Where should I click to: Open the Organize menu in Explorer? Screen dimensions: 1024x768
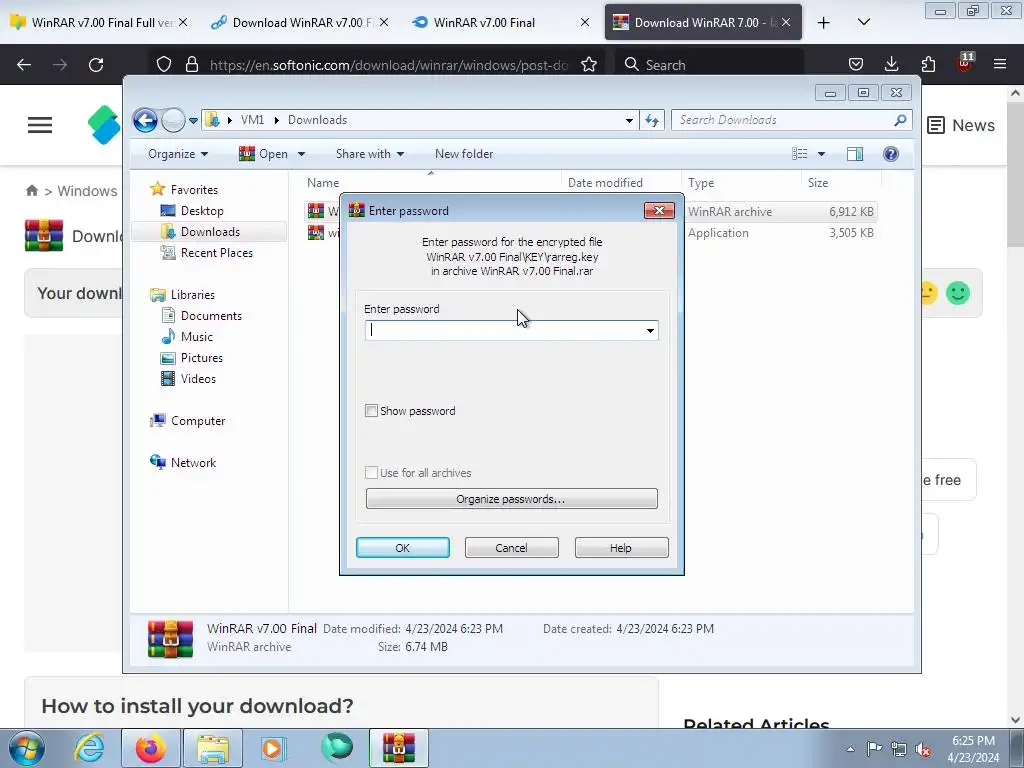coord(178,154)
